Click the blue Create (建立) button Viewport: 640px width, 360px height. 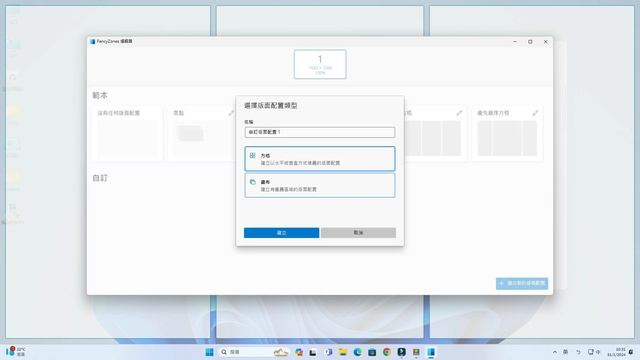click(x=281, y=233)
